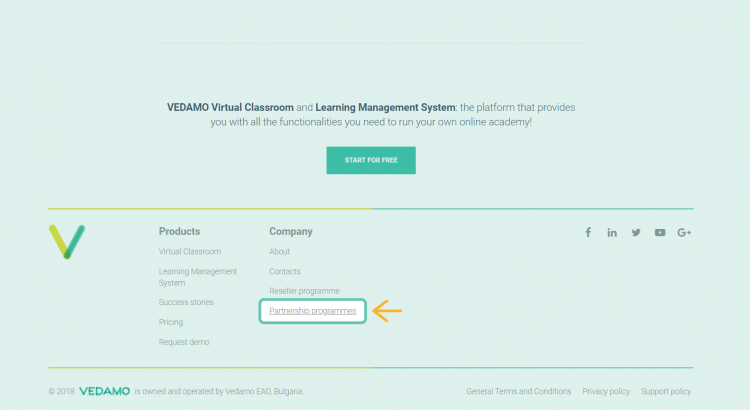This screenshot has height=410, width=750.
Task: Open the Privacy policy link
Action: (606, 391)
